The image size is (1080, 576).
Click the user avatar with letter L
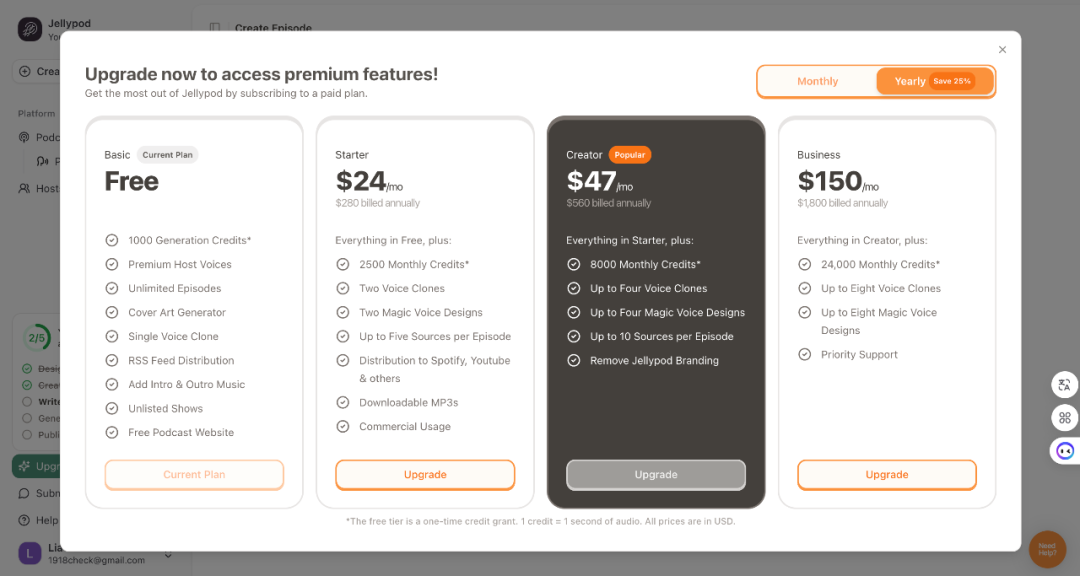point(30,553)
